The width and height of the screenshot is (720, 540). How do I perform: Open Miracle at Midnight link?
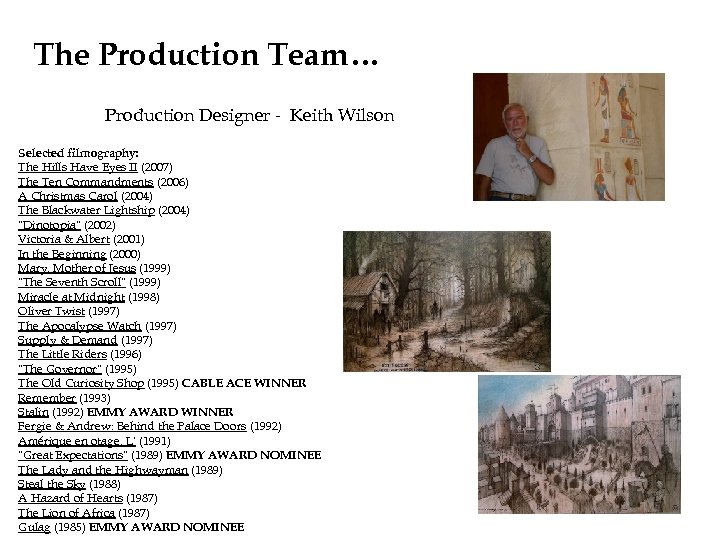(x=71, y=297)
